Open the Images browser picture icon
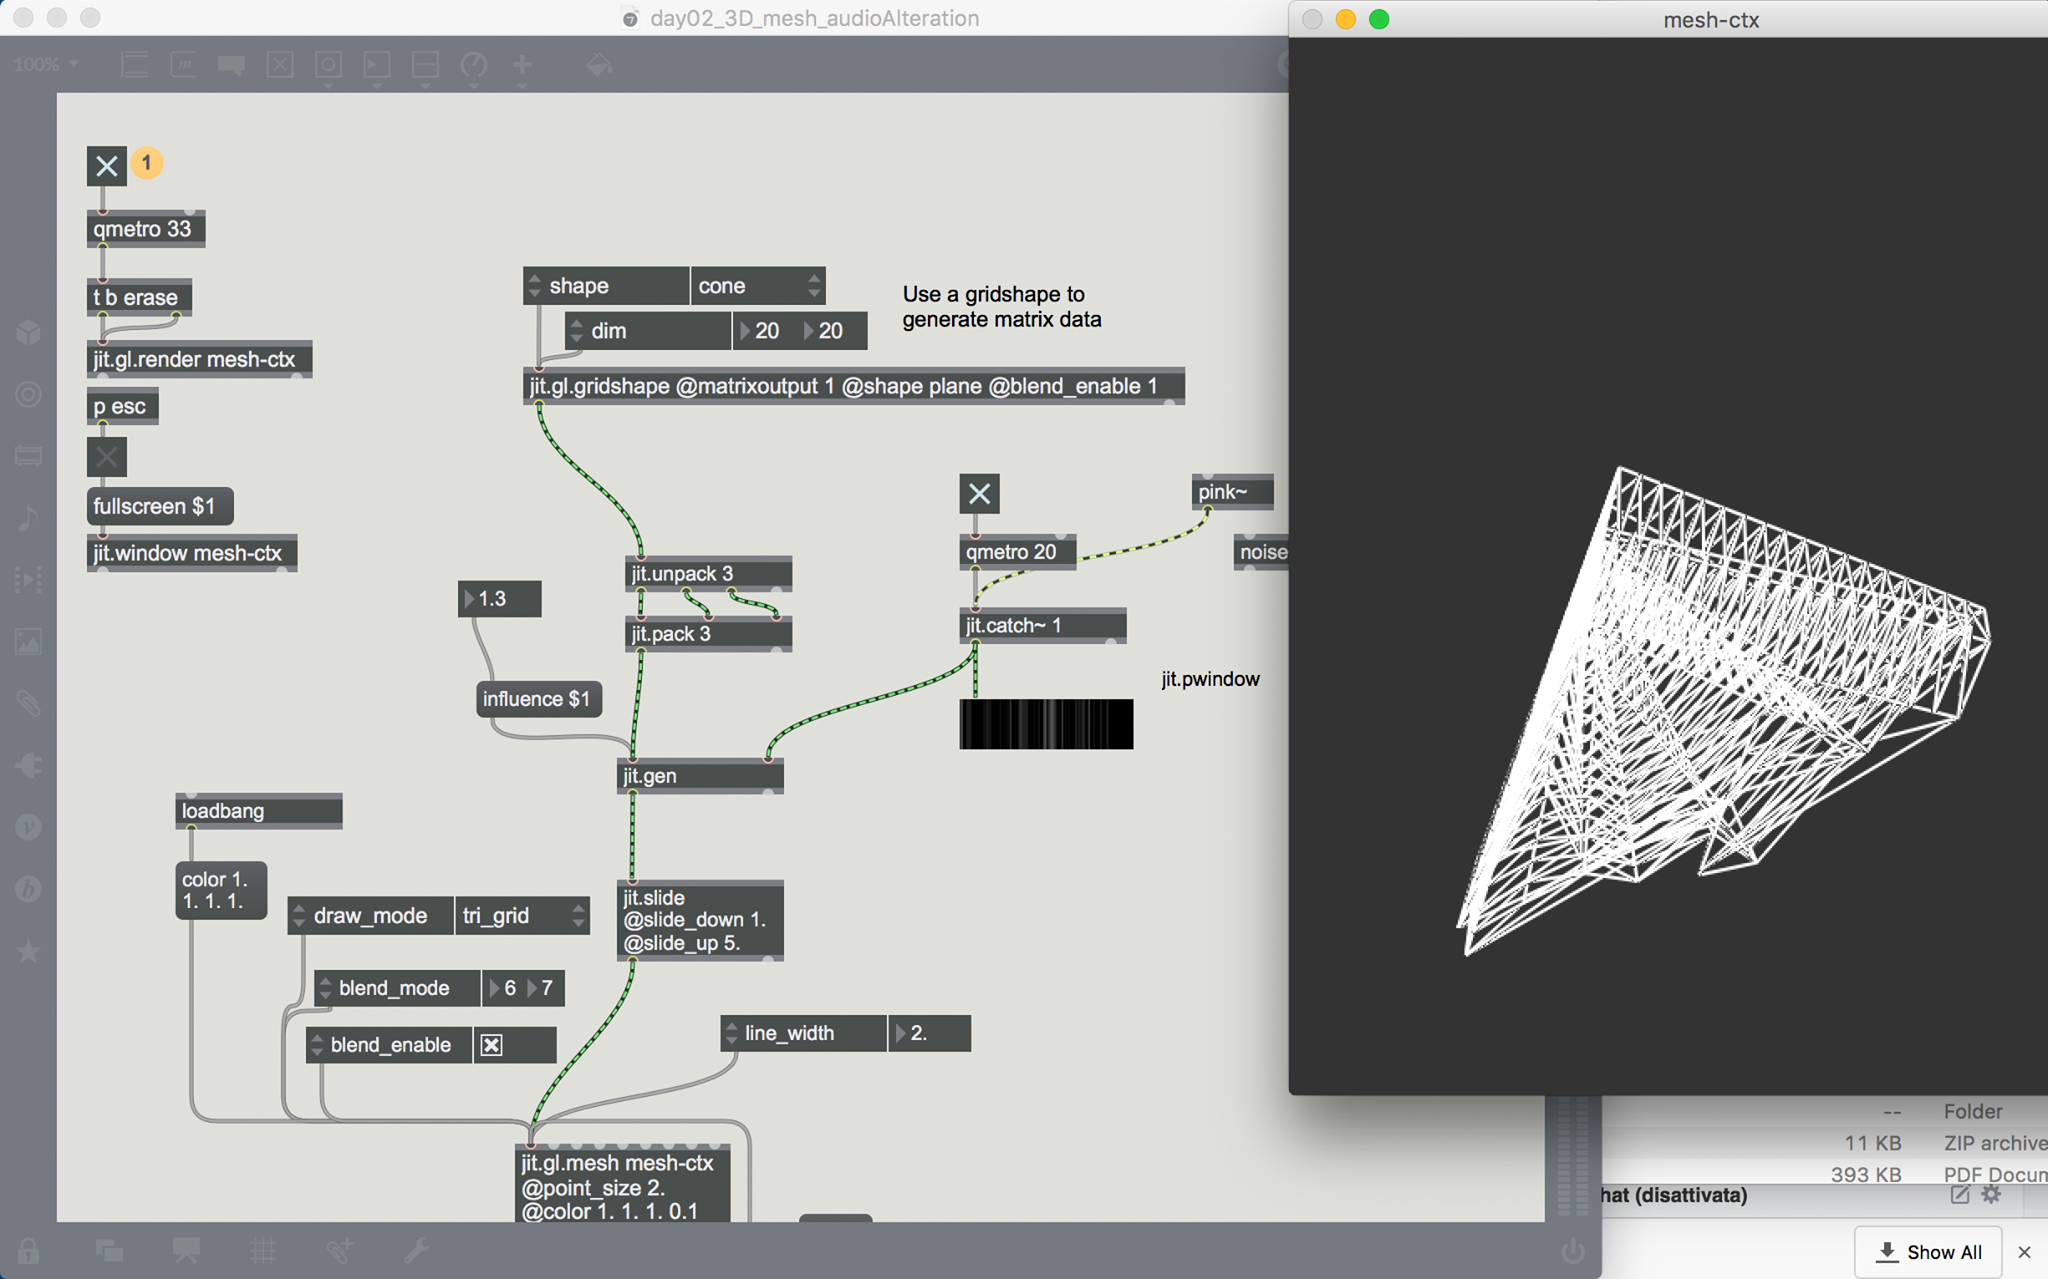 point(28,641)
